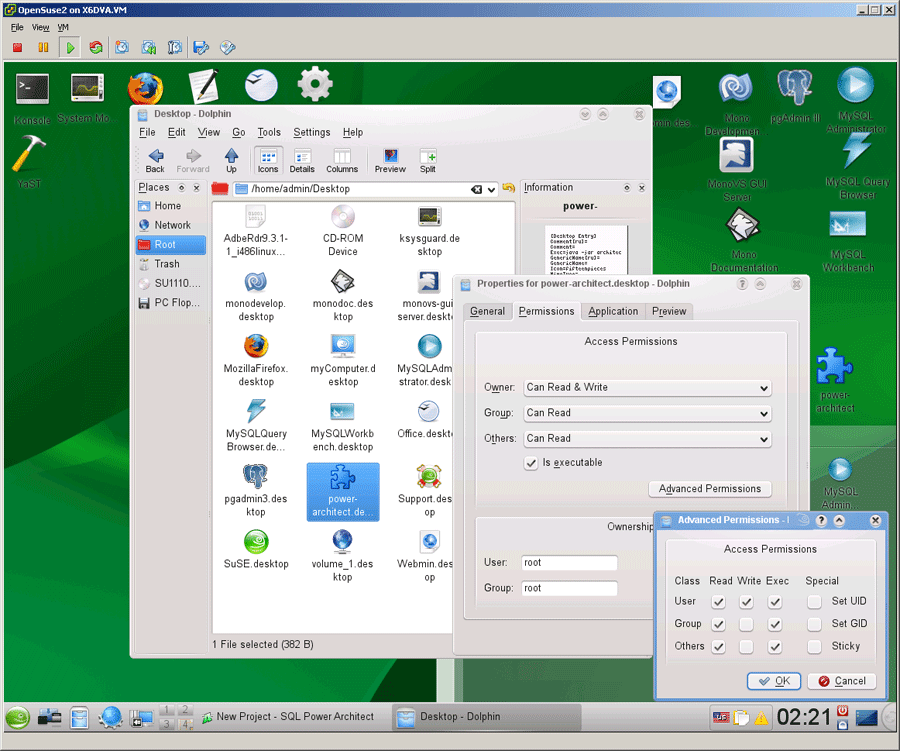Click the Advanced Permissions button
Image resolution: width=900 pixels, height=751 pixels.
710,489
